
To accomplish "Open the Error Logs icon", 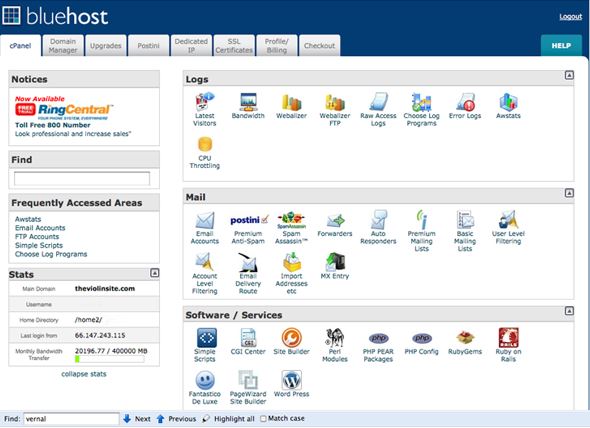I will [x=465, y=102].
